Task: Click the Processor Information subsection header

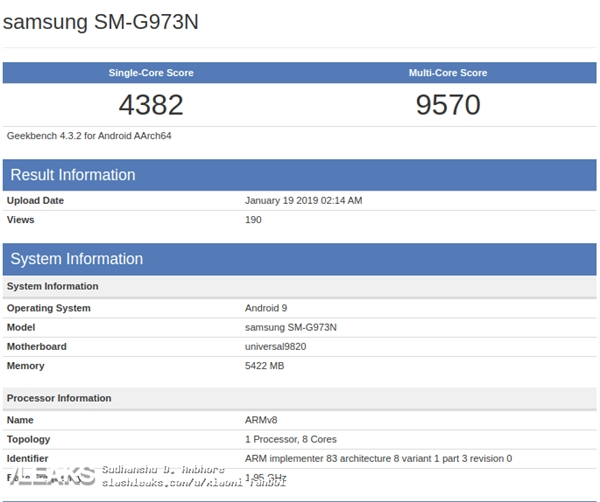Action: click(59, 398)
